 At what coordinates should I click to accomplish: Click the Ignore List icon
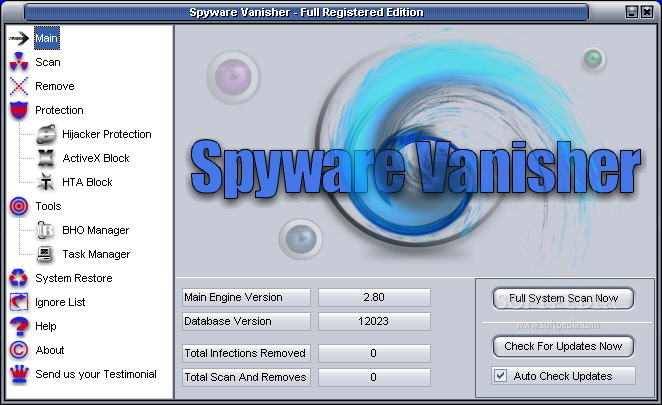point(19,302)
